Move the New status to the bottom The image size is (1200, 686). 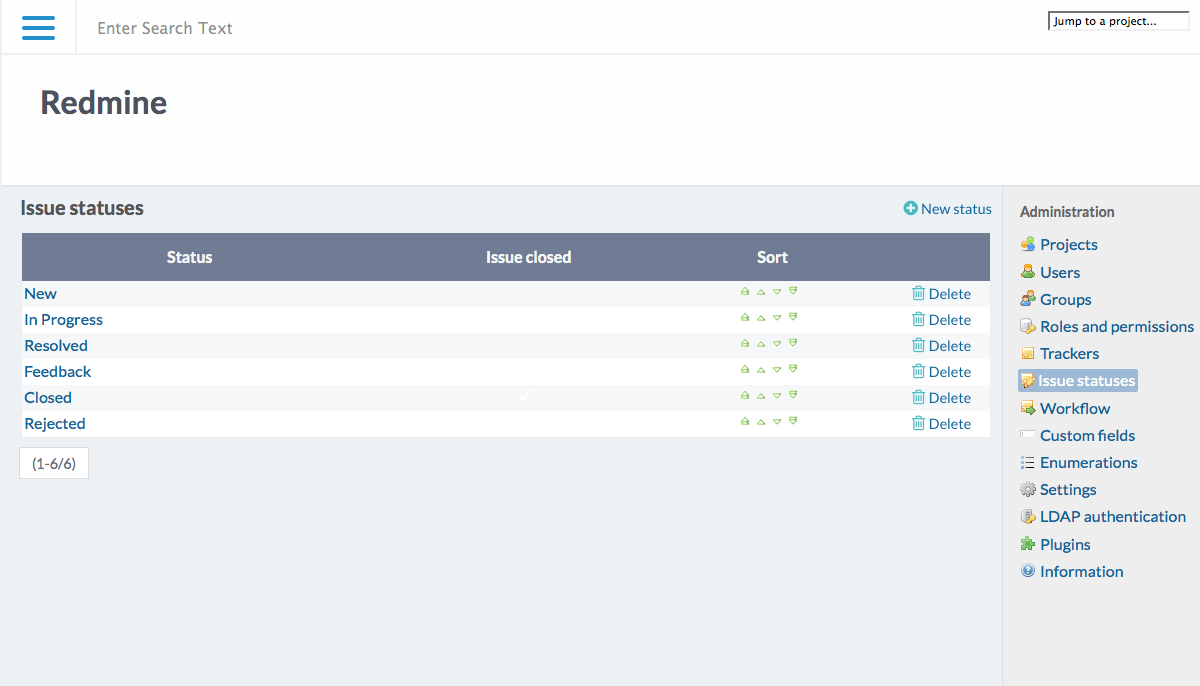793,290
